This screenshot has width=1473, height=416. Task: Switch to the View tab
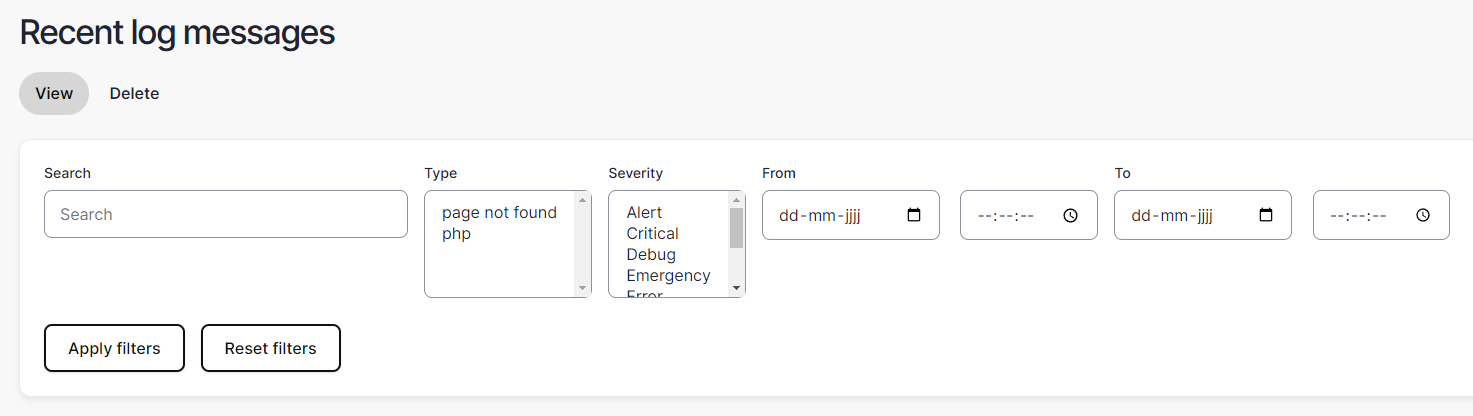(x=54, y=93)
